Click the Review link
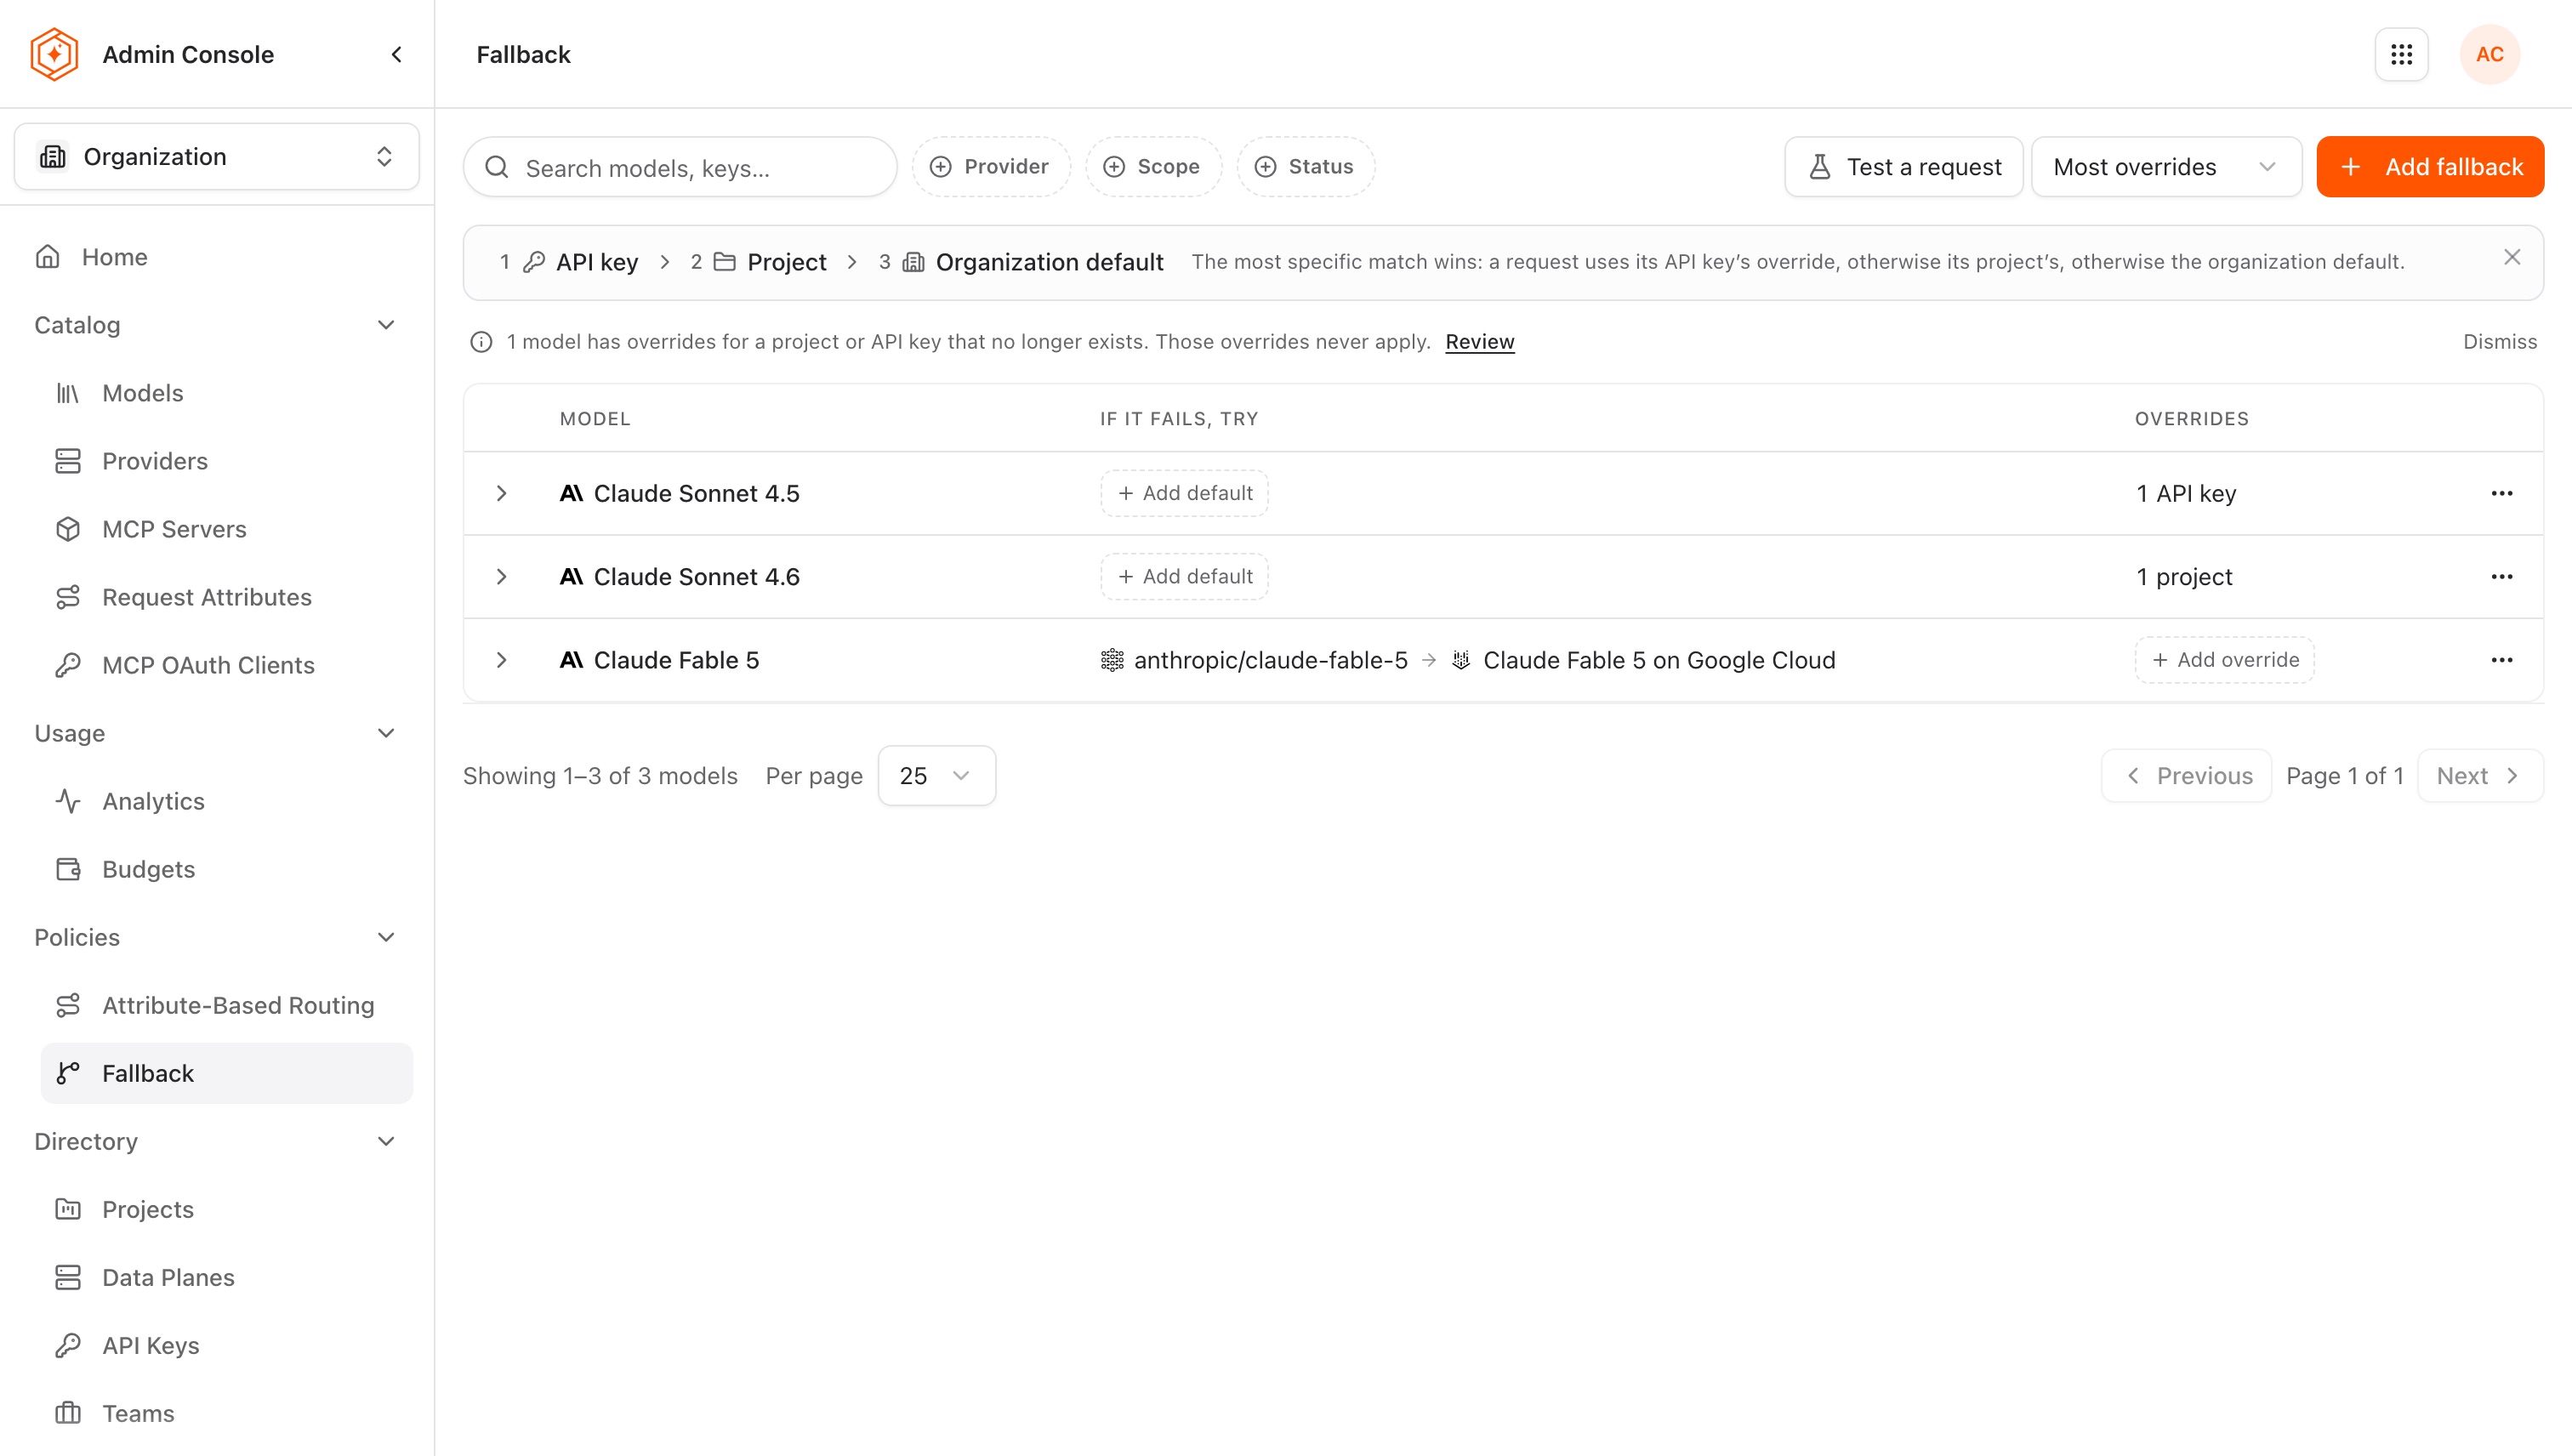 [x=1479, y=342]
